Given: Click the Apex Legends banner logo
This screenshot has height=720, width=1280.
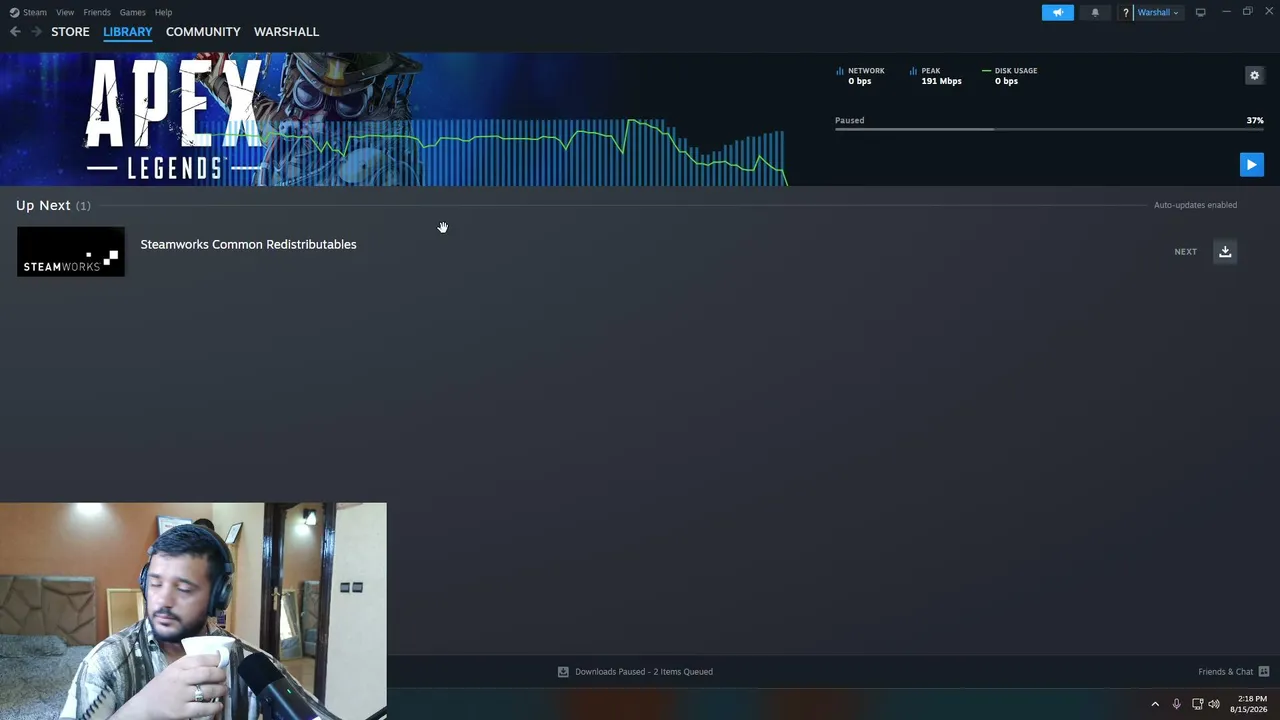Looking at the screenshot, I should tap(174, 120).
